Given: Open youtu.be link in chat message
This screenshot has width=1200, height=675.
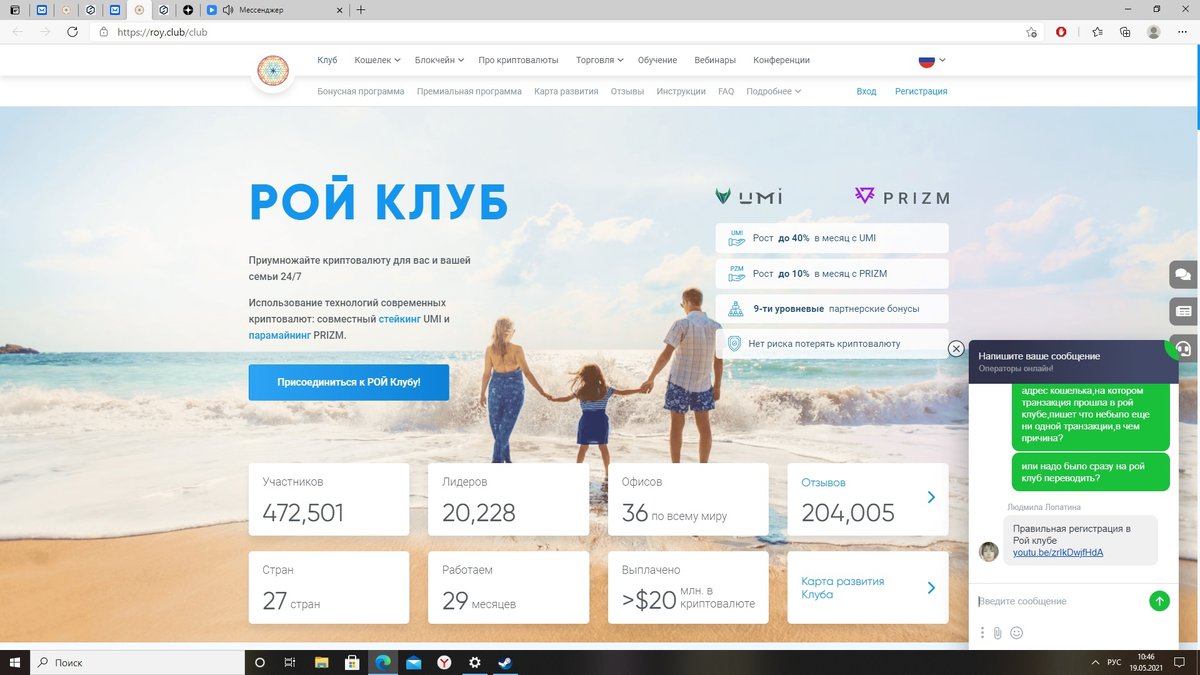Looking at the screenshot, I should click(x=1058, y=553).
